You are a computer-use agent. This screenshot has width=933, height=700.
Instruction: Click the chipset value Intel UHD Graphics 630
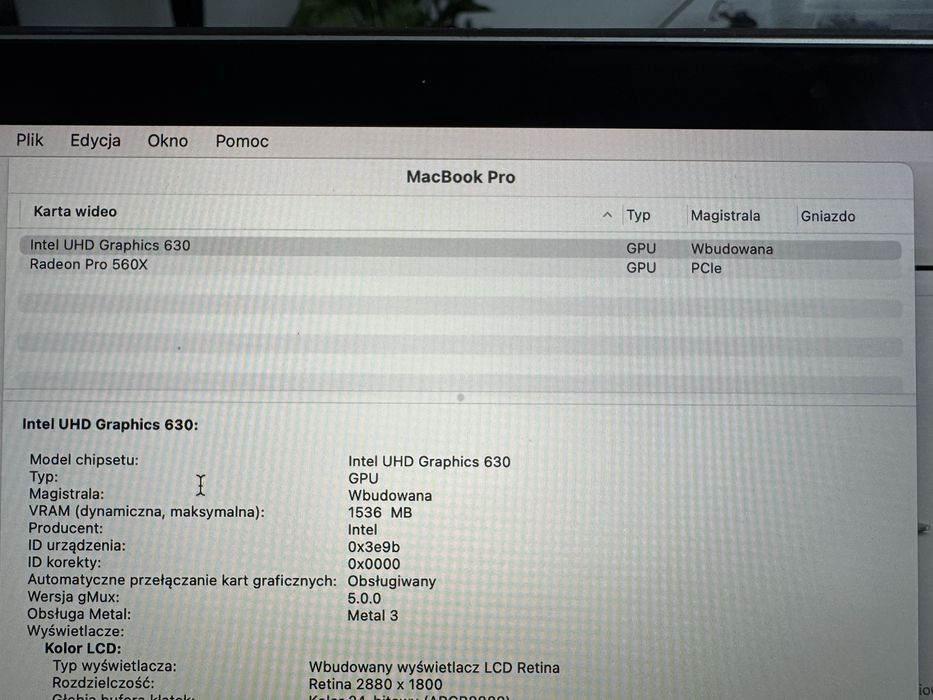click(x=429, y=461)
